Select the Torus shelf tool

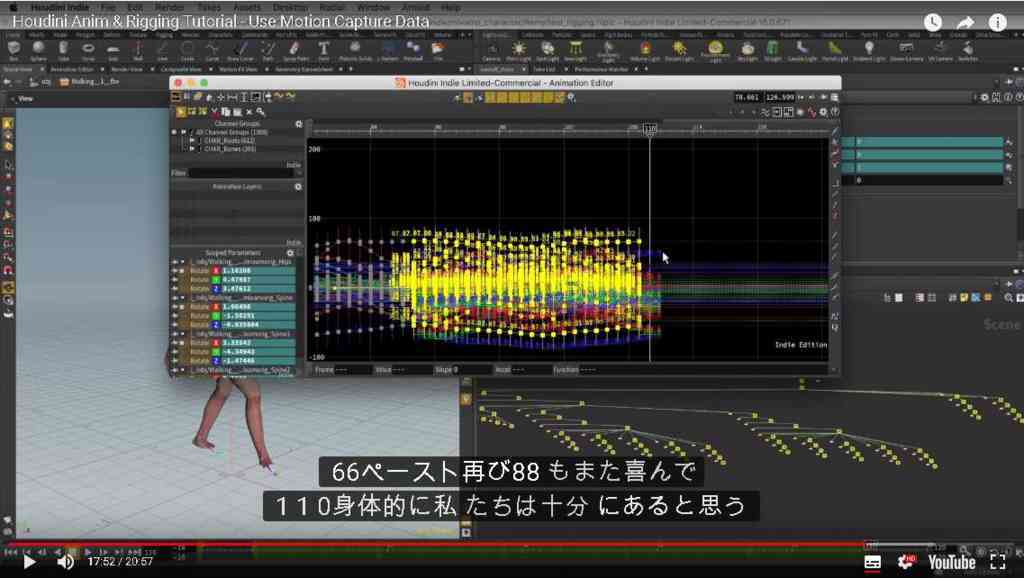[88, 50]
